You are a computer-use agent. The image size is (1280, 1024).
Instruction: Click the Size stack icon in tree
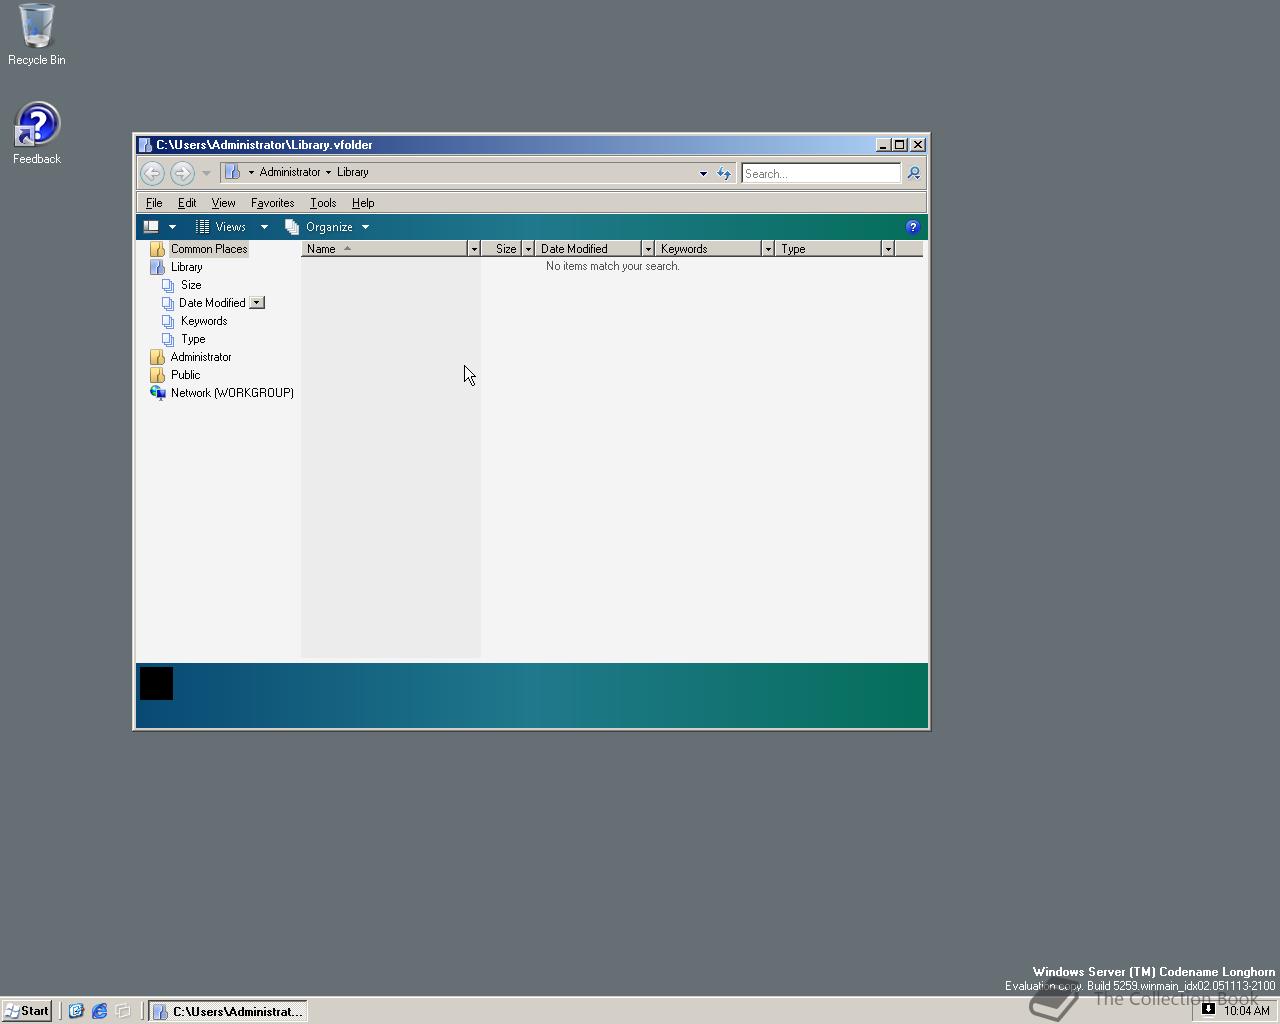pyautogui.click(x=168, y=285)
